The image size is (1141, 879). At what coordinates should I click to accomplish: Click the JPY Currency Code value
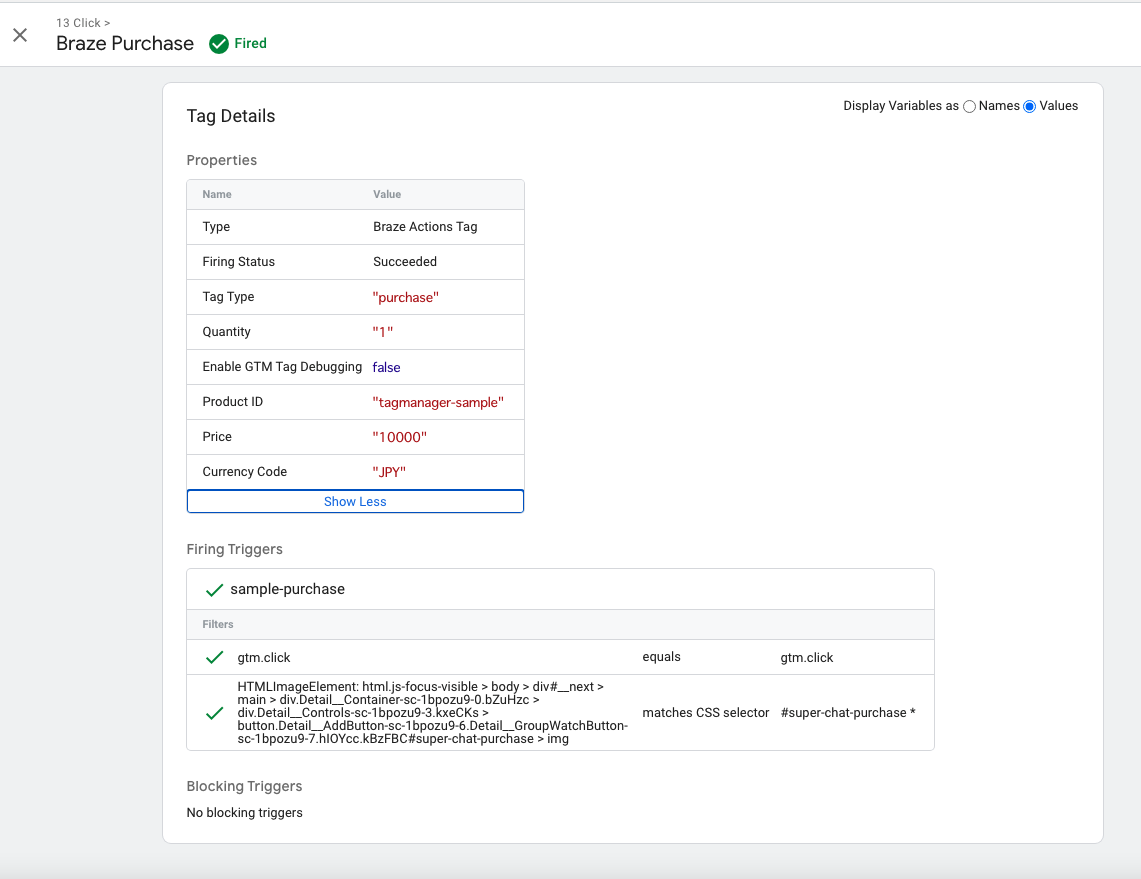tap(390, 471)
